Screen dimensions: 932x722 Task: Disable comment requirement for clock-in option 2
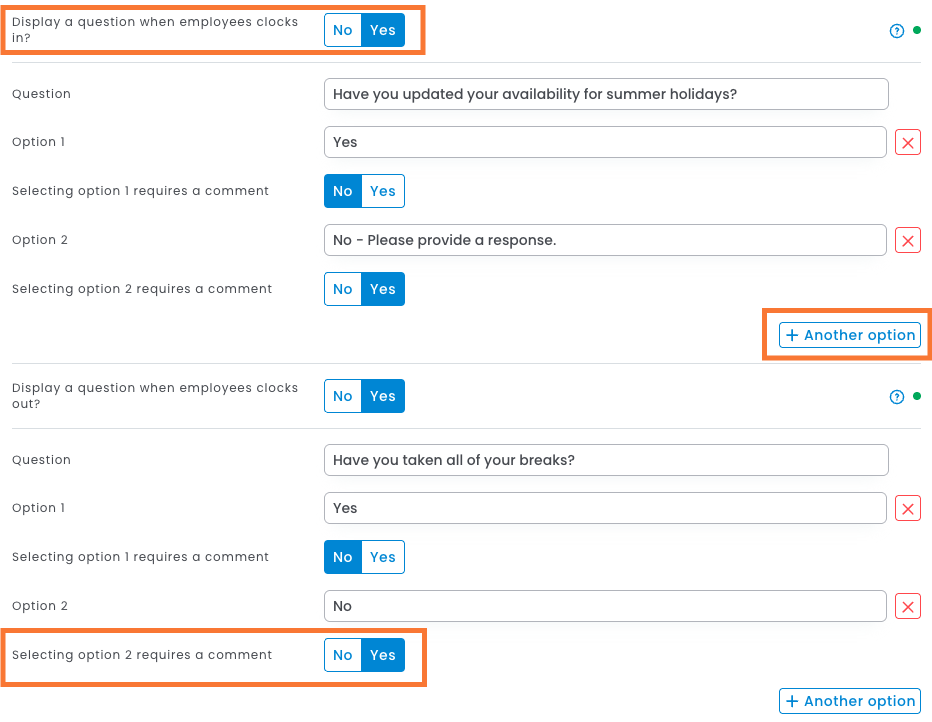point(343,289)
